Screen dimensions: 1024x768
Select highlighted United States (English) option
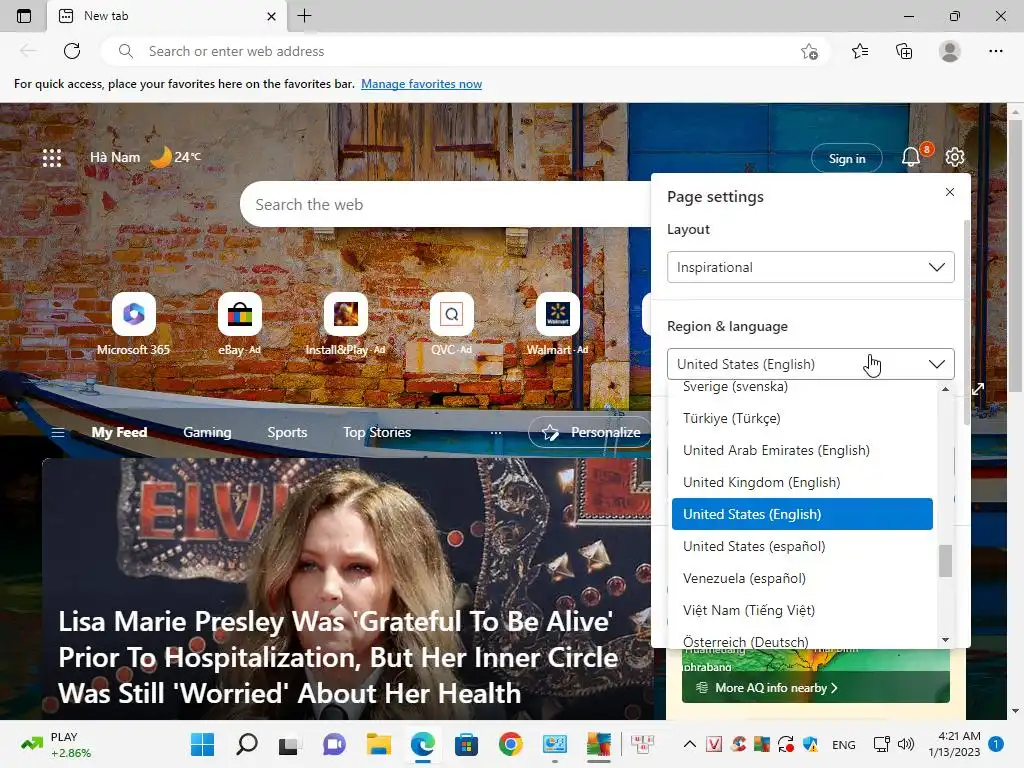coord(802,514)
